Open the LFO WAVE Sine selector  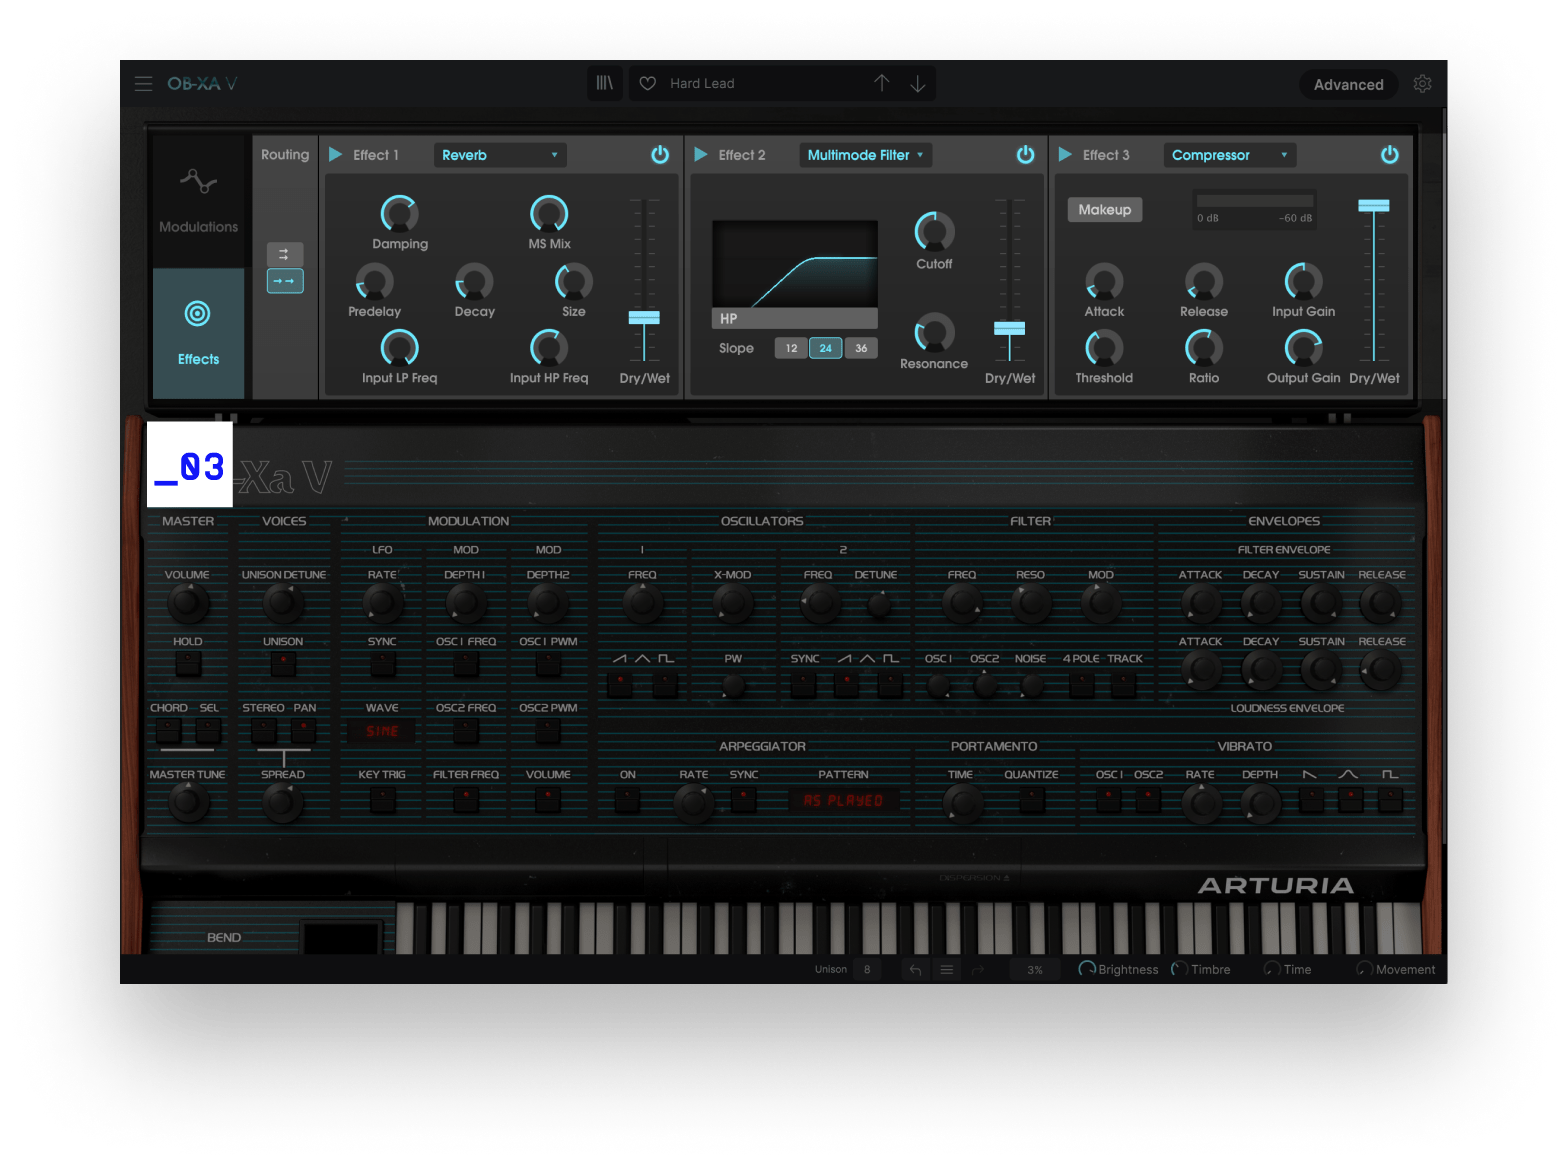[x=382, y=731]
